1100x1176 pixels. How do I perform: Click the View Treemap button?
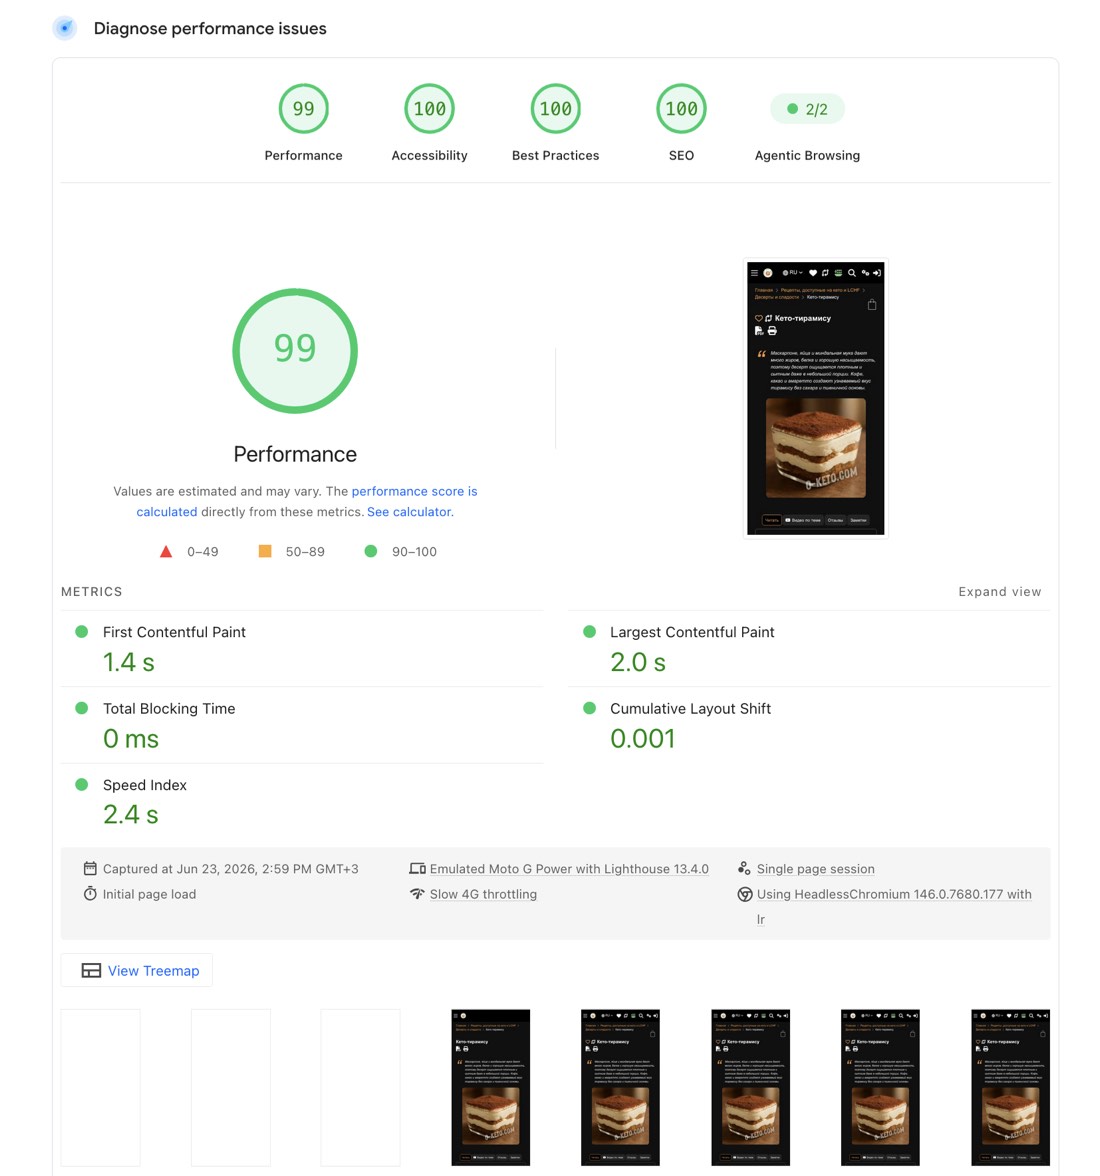click(x=136, y=970)
